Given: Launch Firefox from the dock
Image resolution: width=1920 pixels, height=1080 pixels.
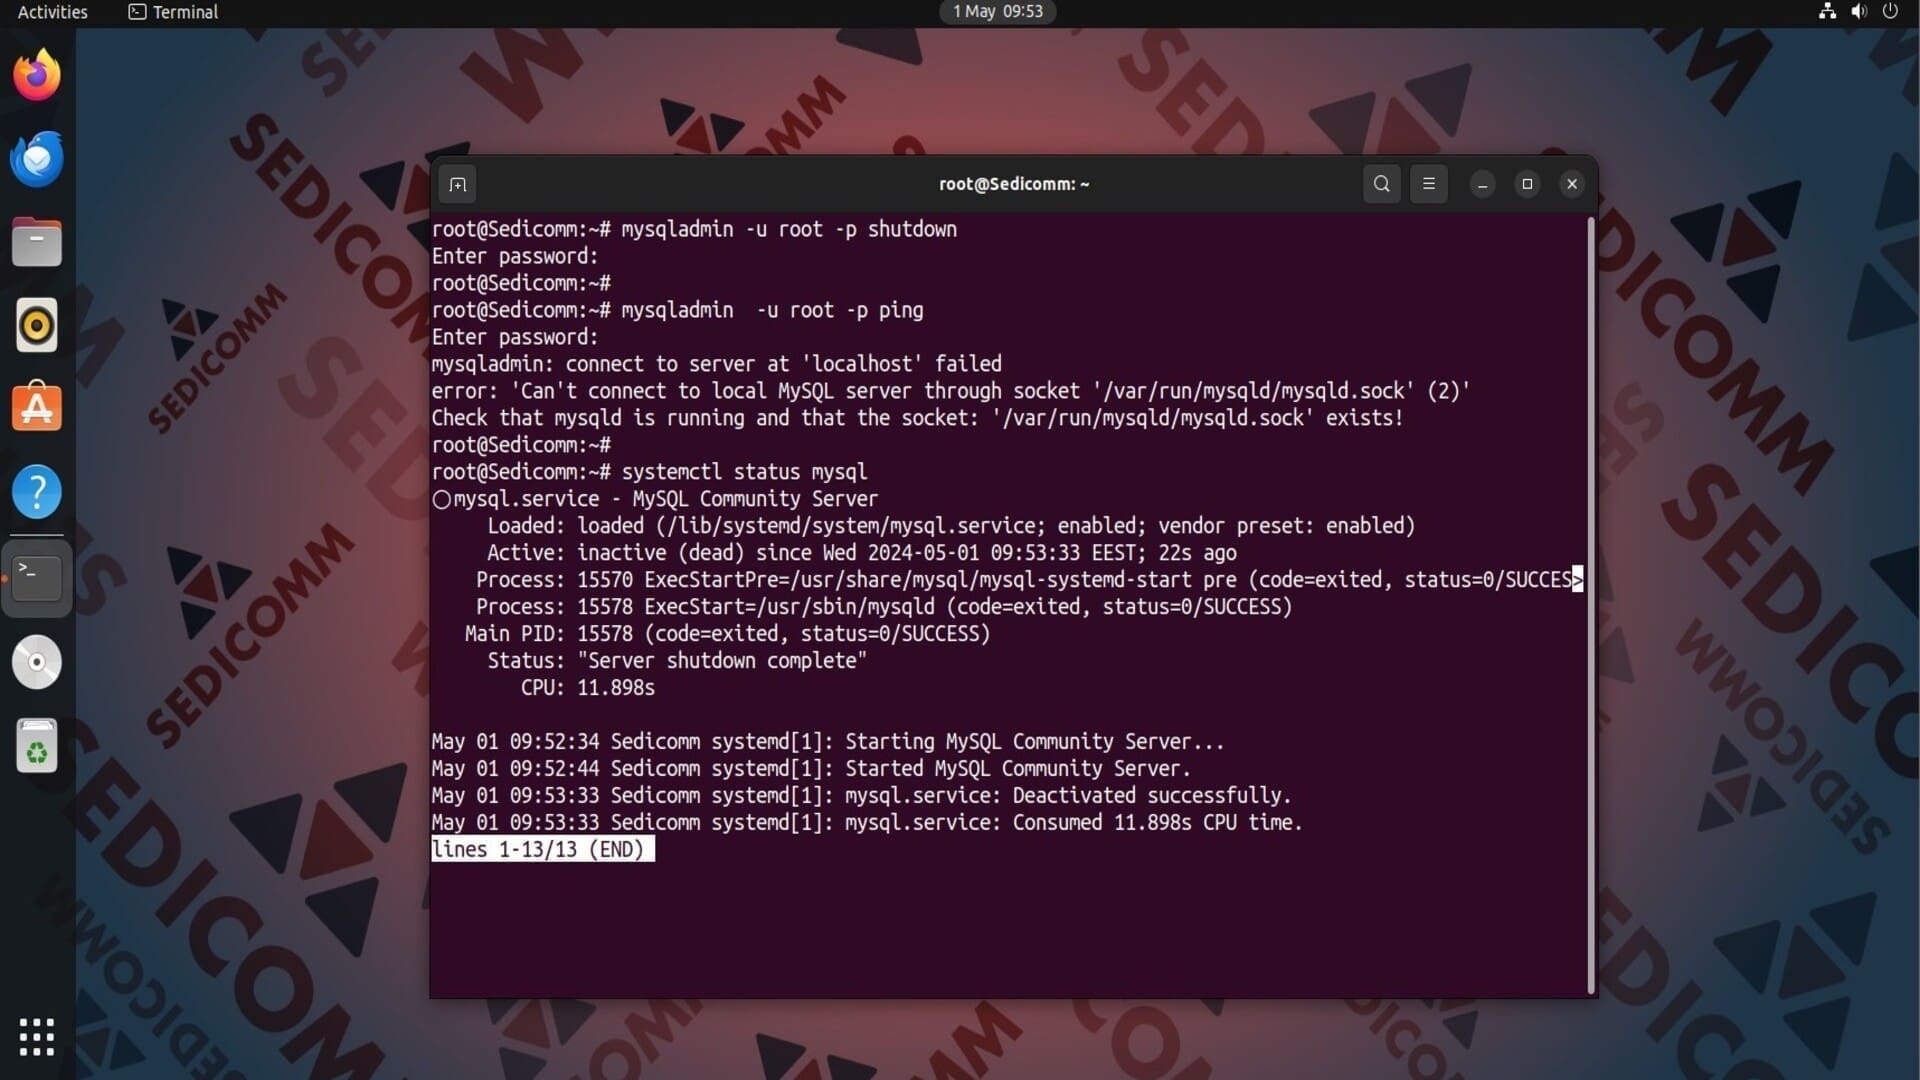Looking at the screenshot, I should [x=37, y=75].
